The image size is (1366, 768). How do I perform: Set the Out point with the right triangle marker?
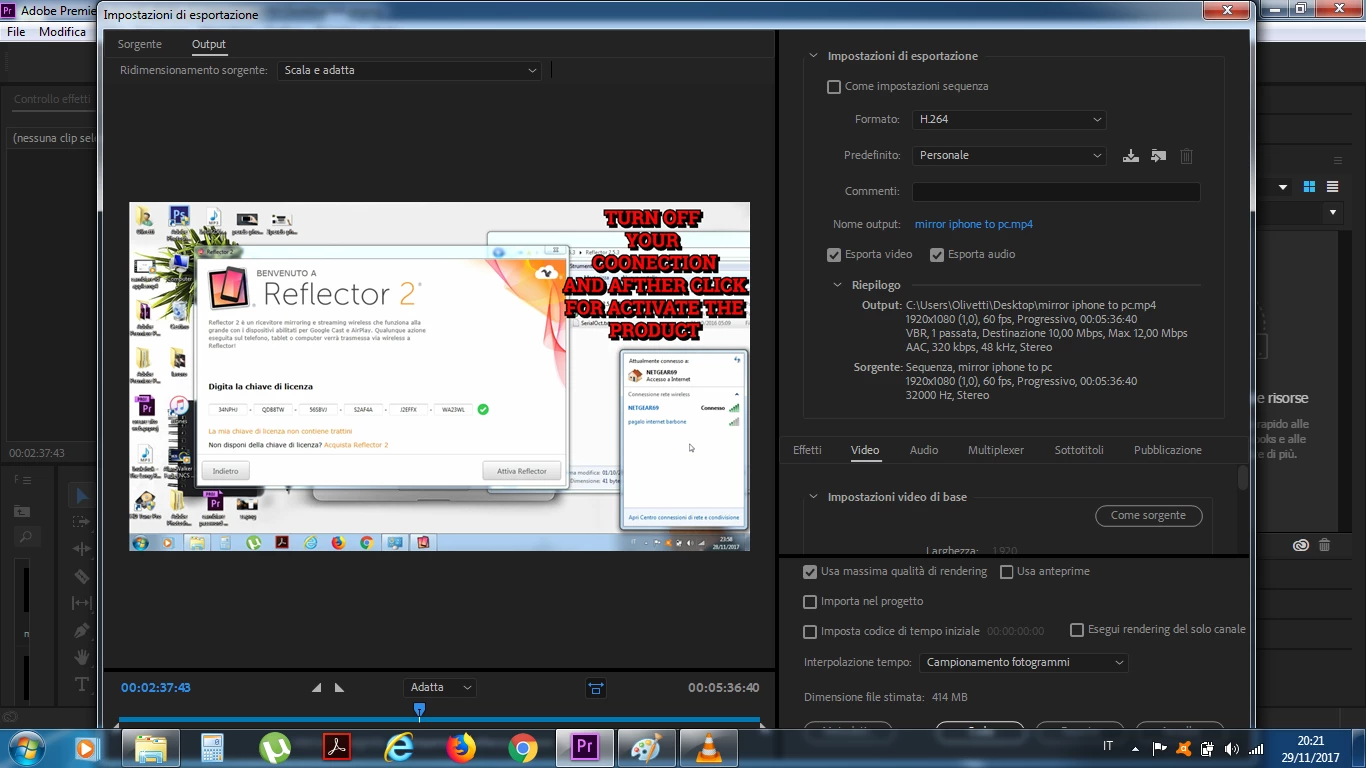[339, 687]
